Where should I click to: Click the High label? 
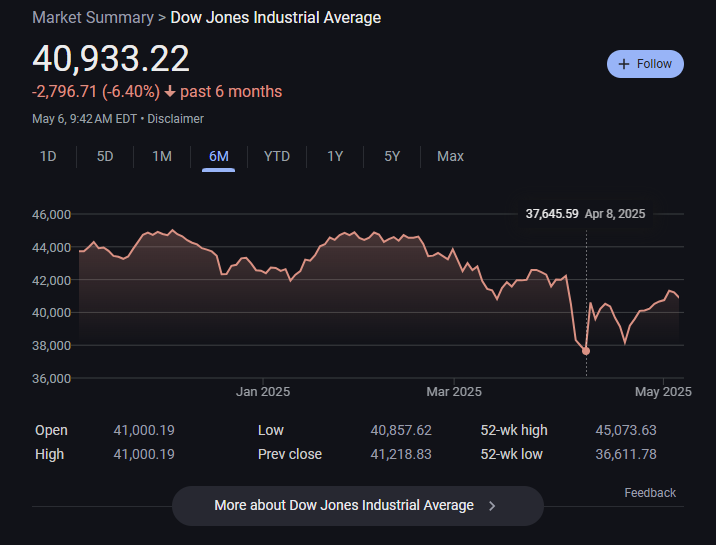pyautogui.click(x=49, y=455)
